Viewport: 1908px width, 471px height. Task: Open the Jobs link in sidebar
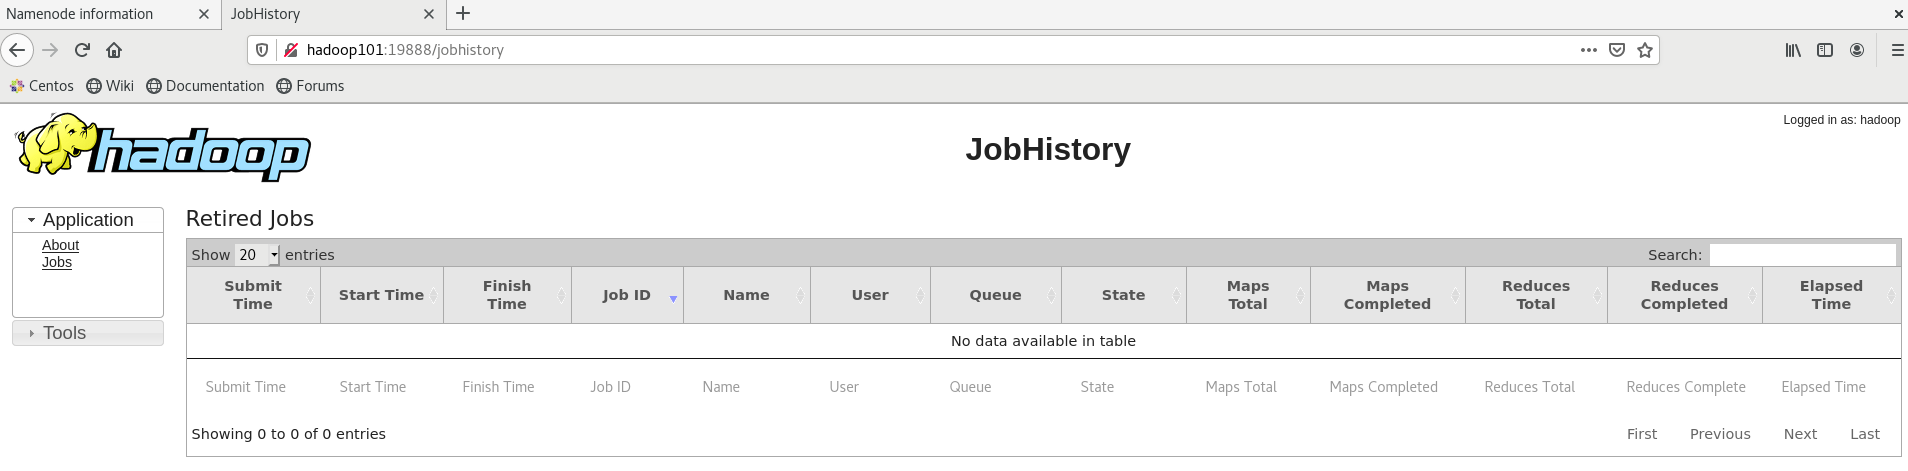click(x=57, y=262)
